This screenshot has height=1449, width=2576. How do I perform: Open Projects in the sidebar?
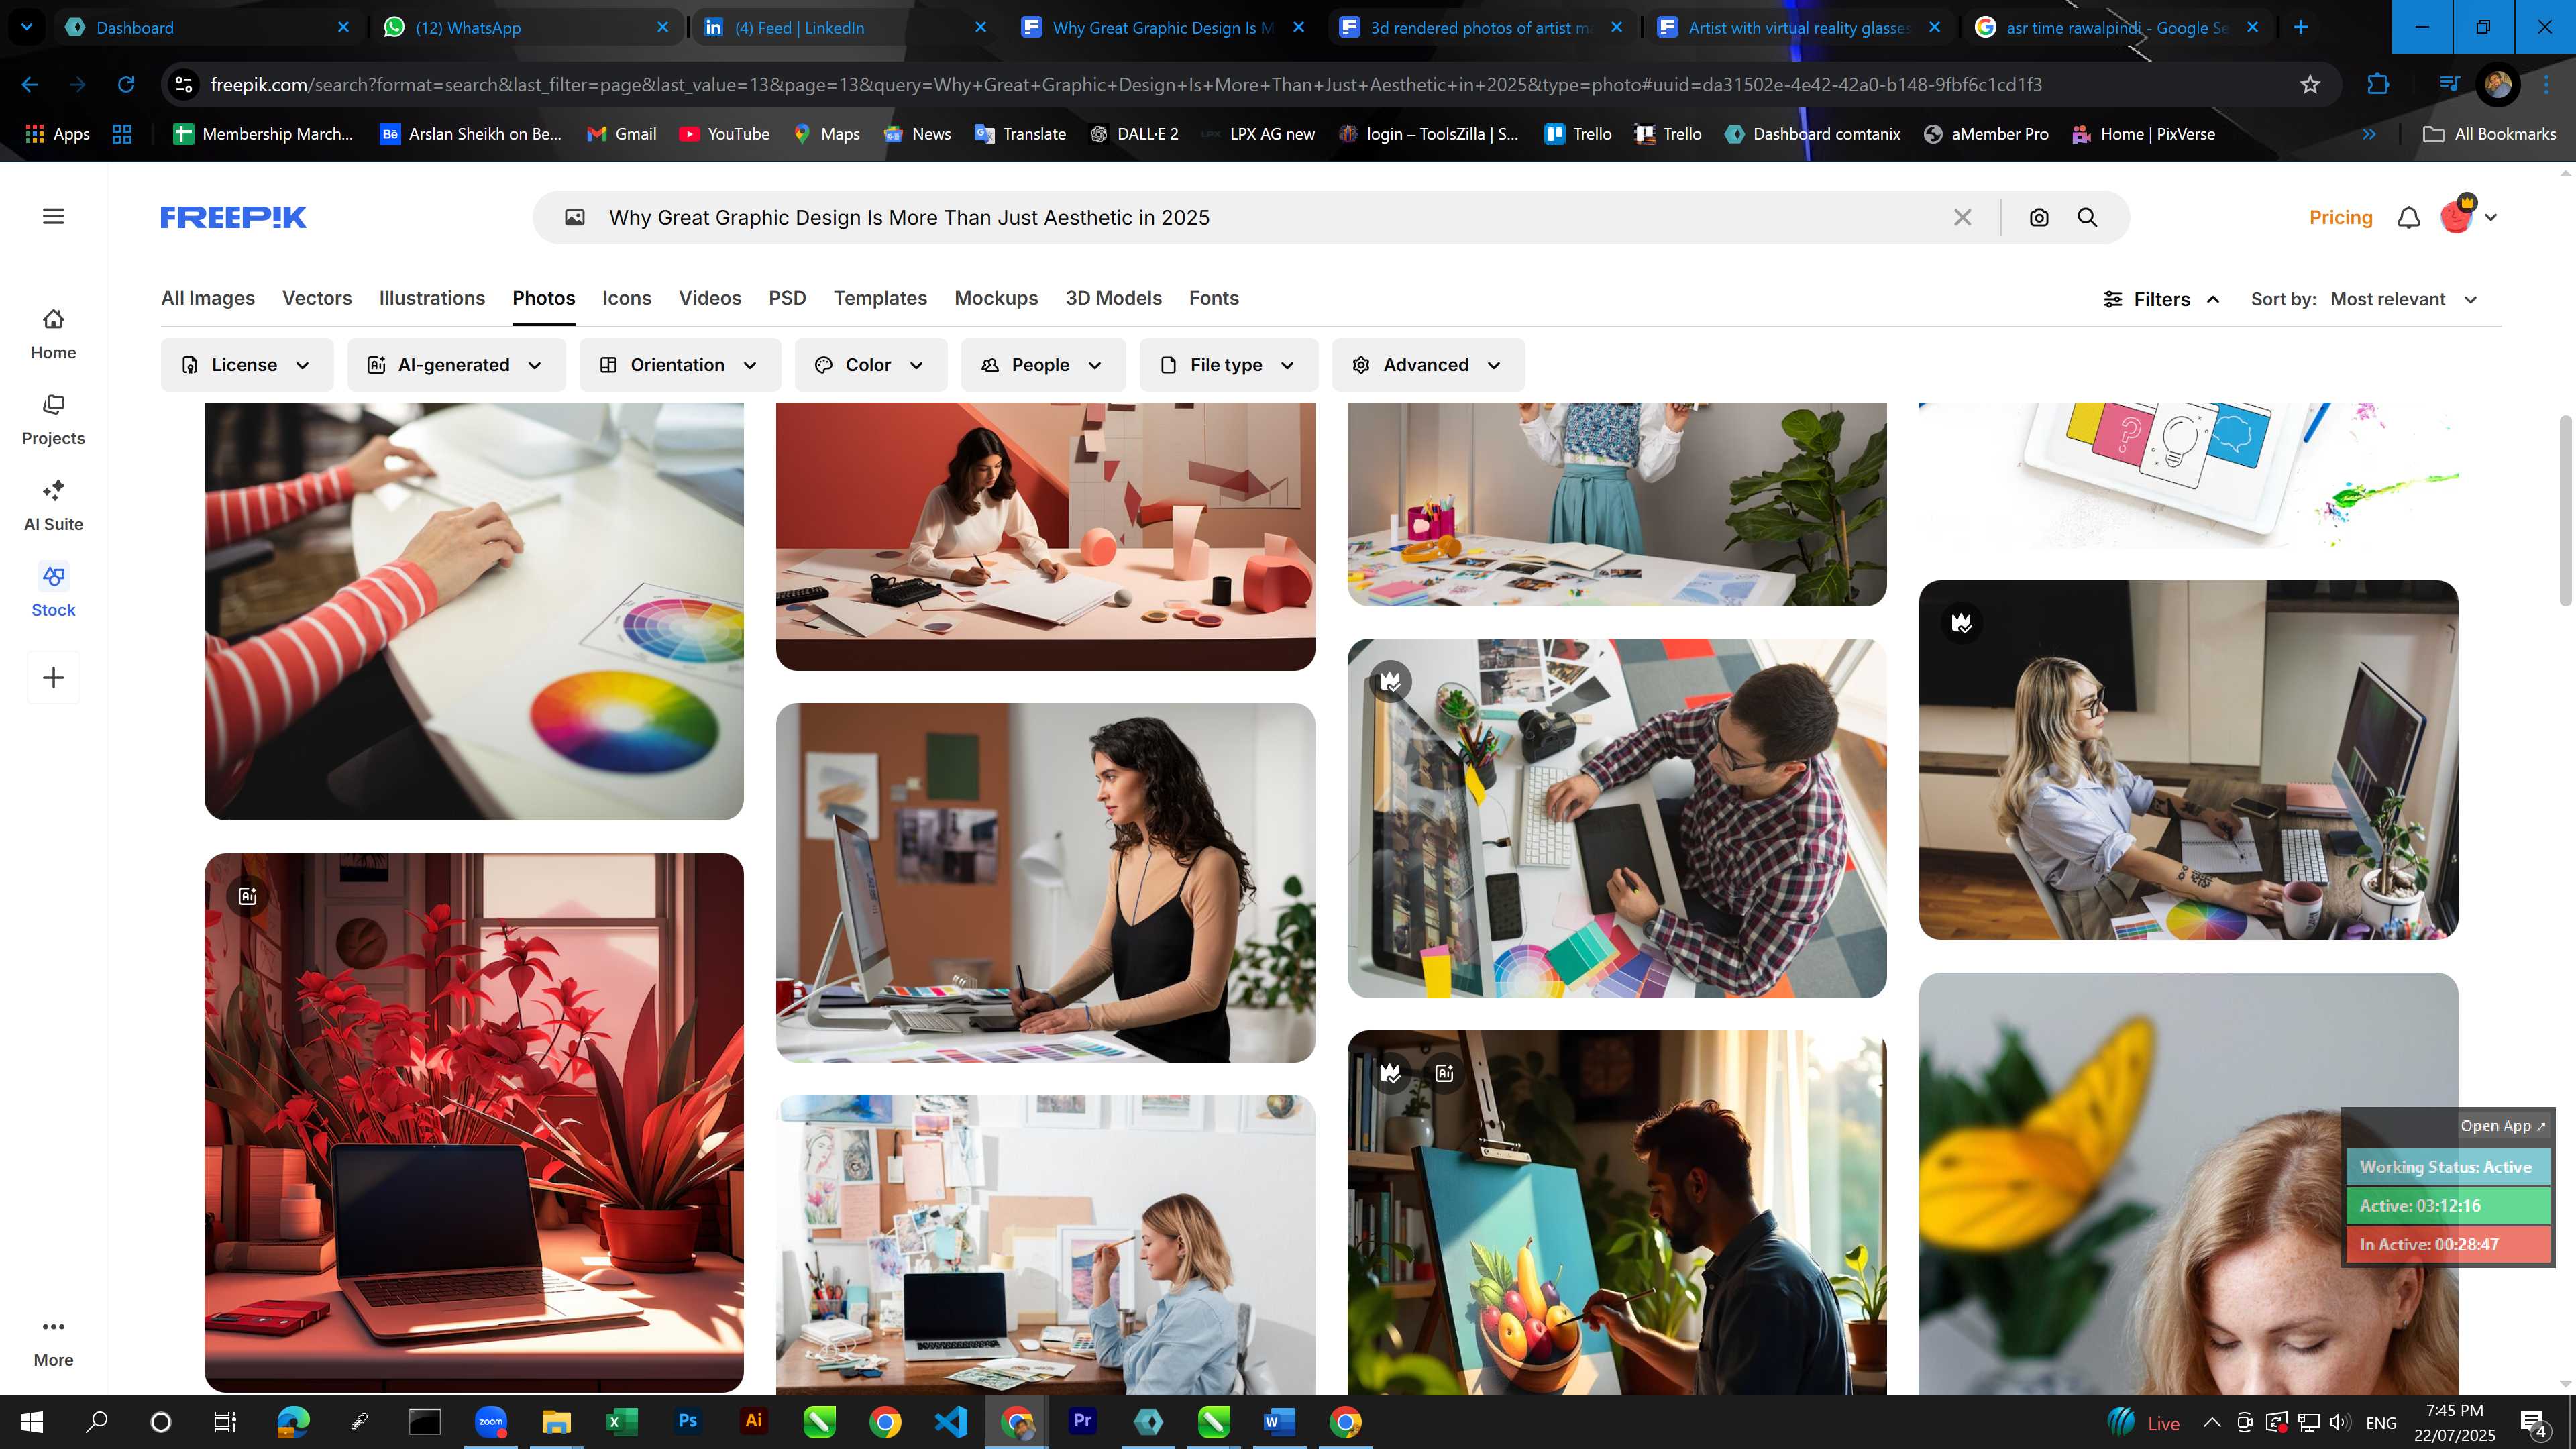53,420
